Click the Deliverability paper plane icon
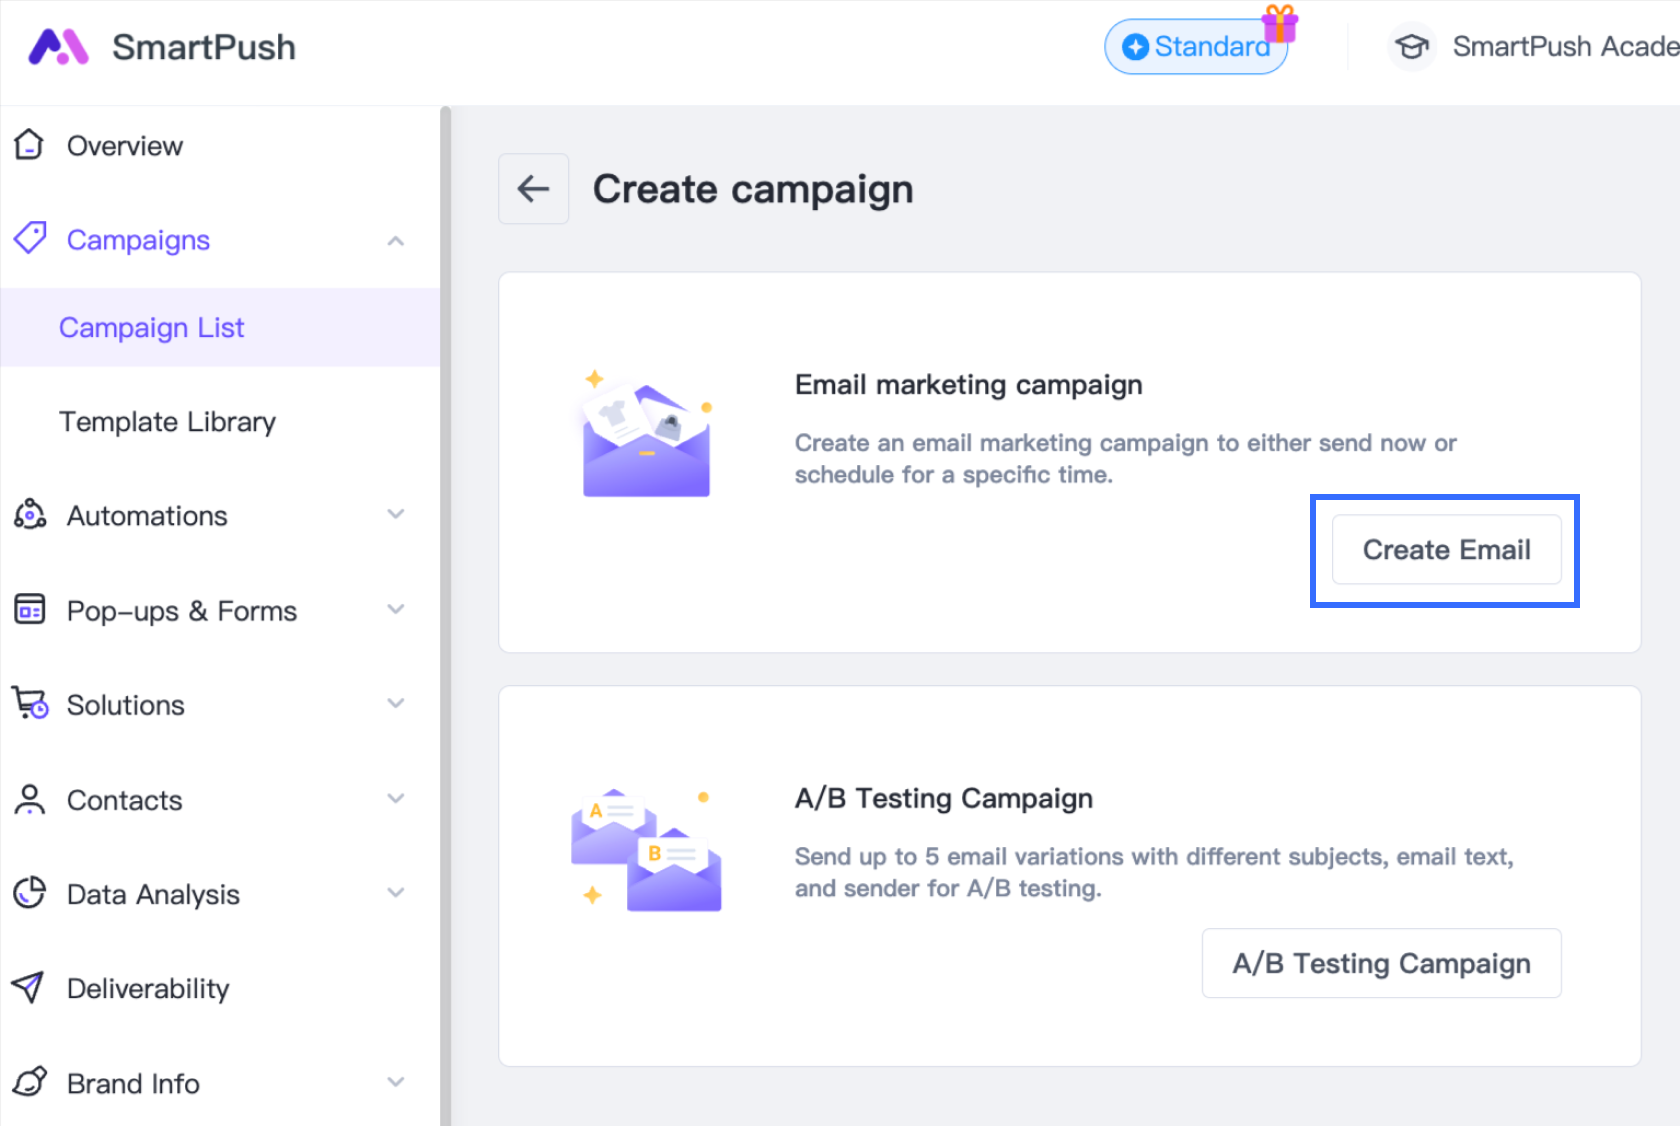1680x1126 pixels. coord(29,987)
